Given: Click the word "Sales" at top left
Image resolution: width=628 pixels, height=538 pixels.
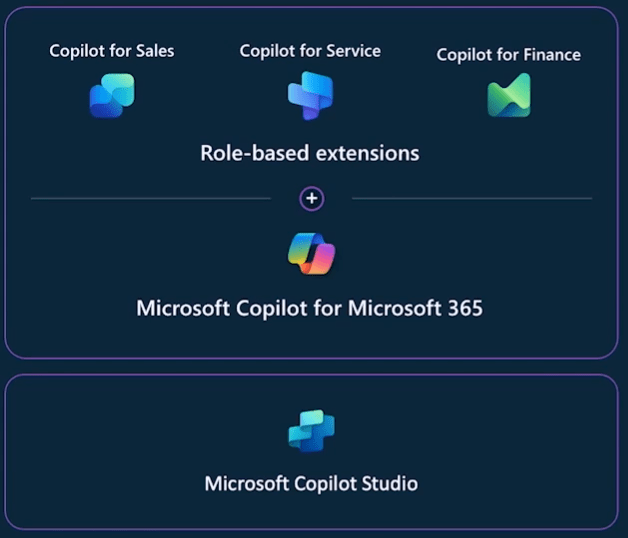Looking at the screenshot, I should click(153, 50).
